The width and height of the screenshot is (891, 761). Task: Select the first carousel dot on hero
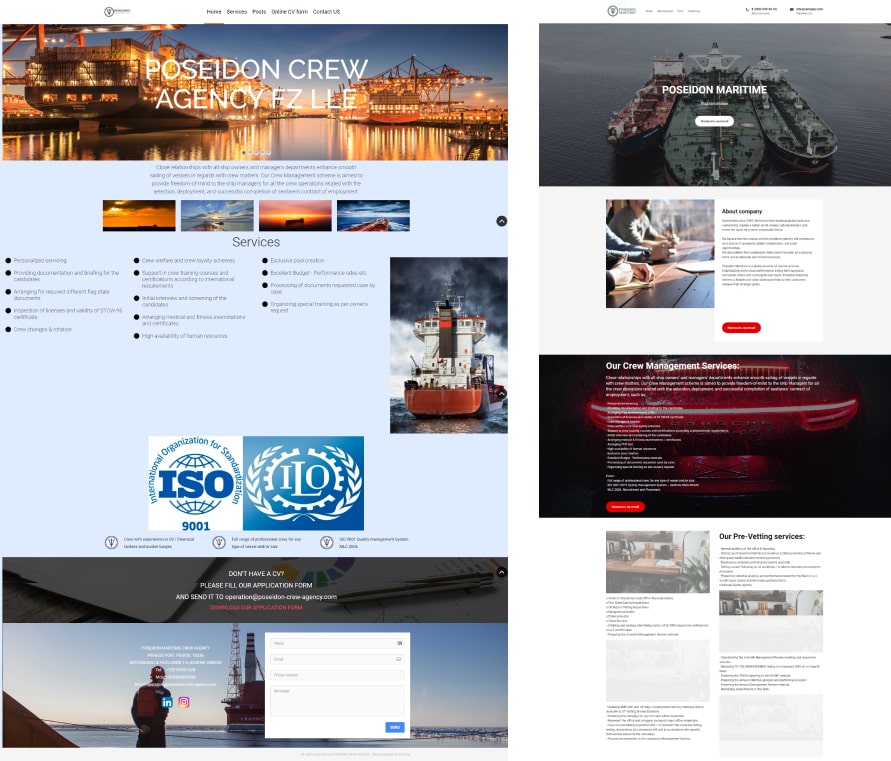coord(245,153)
